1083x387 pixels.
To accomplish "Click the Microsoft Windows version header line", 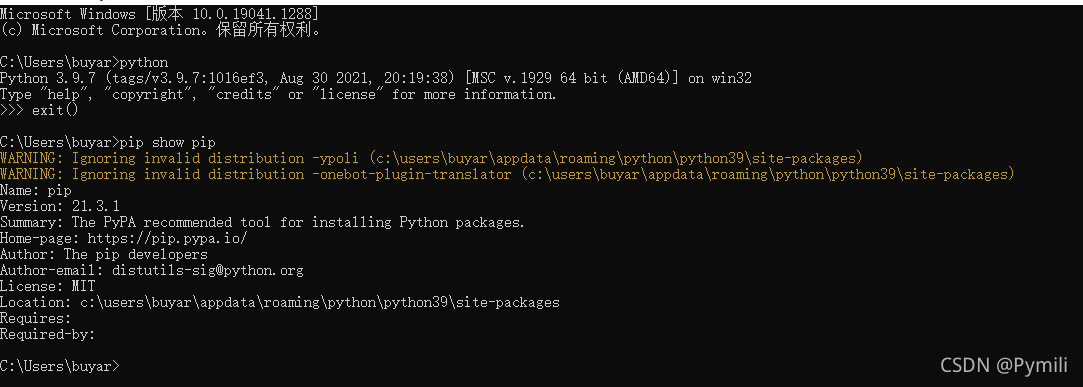I will [160, 14].
